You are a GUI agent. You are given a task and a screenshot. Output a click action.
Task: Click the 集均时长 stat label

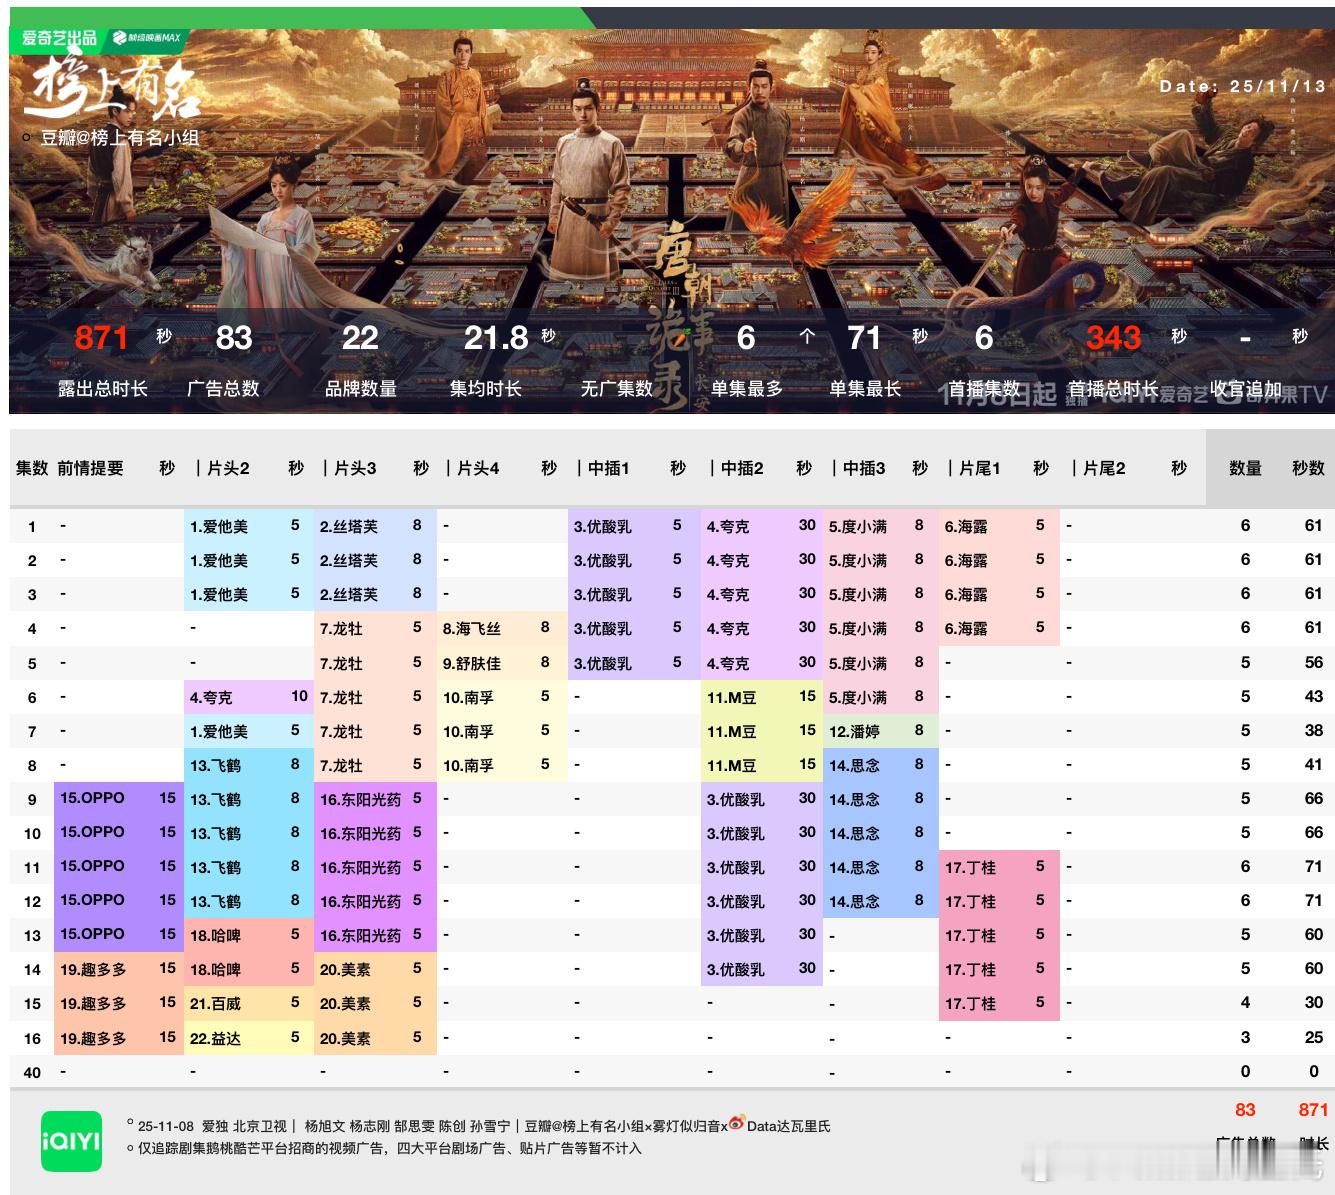tap(485, 388)
